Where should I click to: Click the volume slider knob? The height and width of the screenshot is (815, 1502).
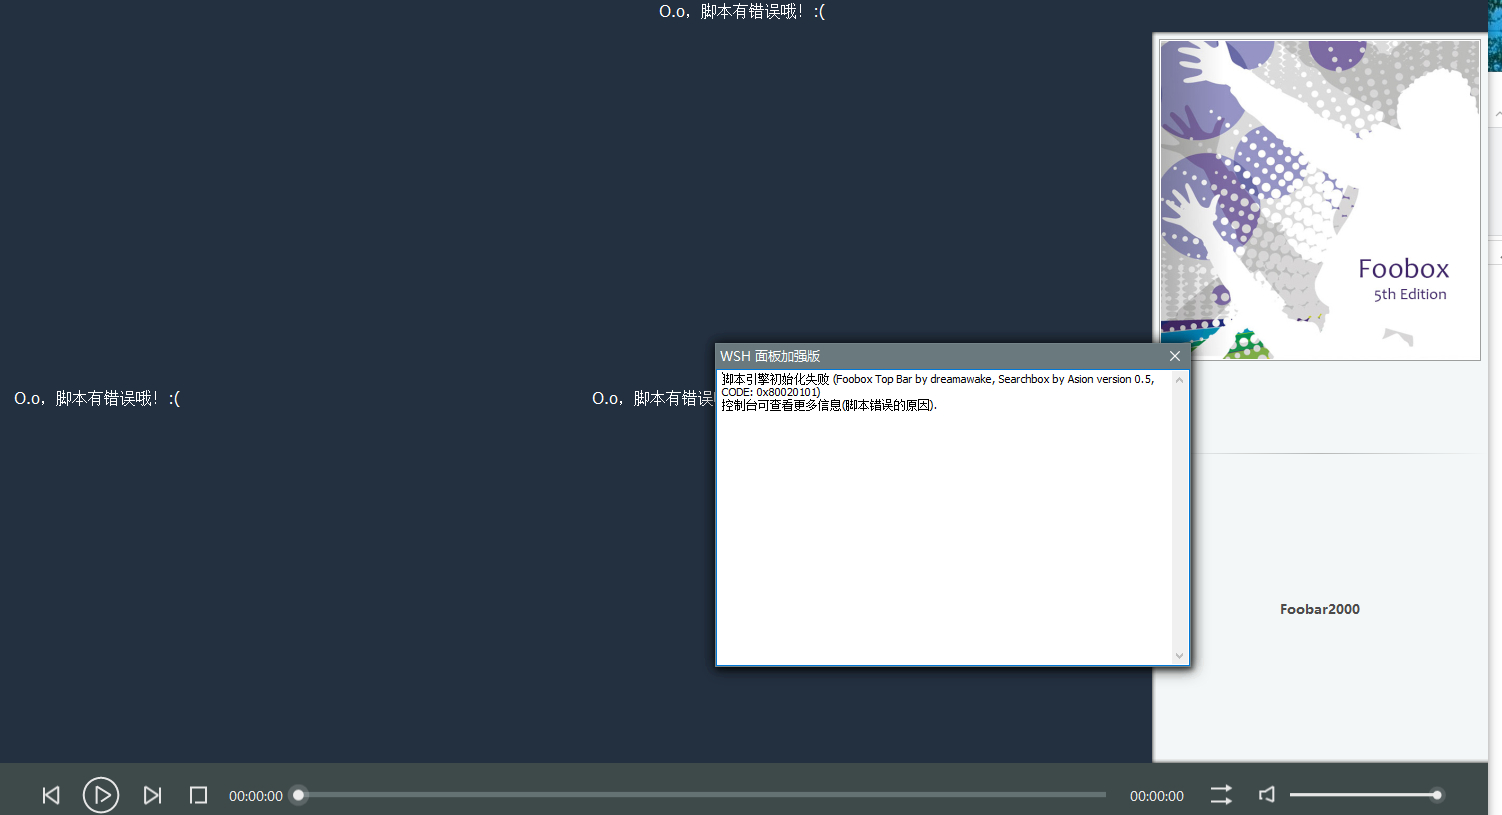1437,795
